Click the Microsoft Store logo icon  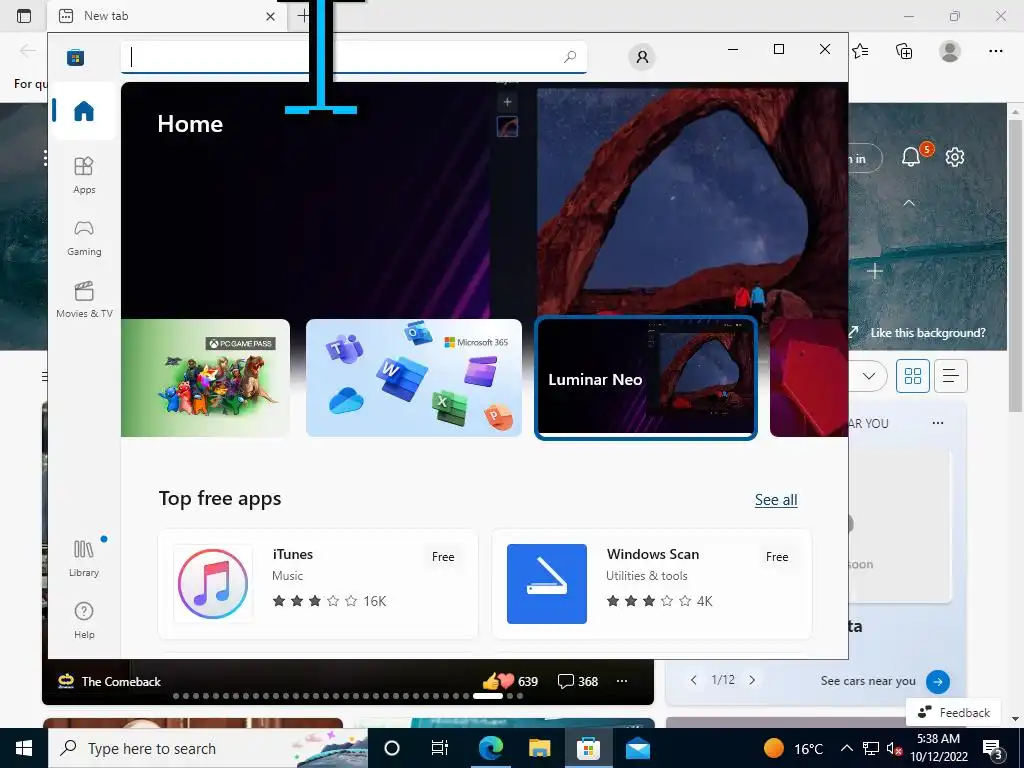tap(75, 57)
